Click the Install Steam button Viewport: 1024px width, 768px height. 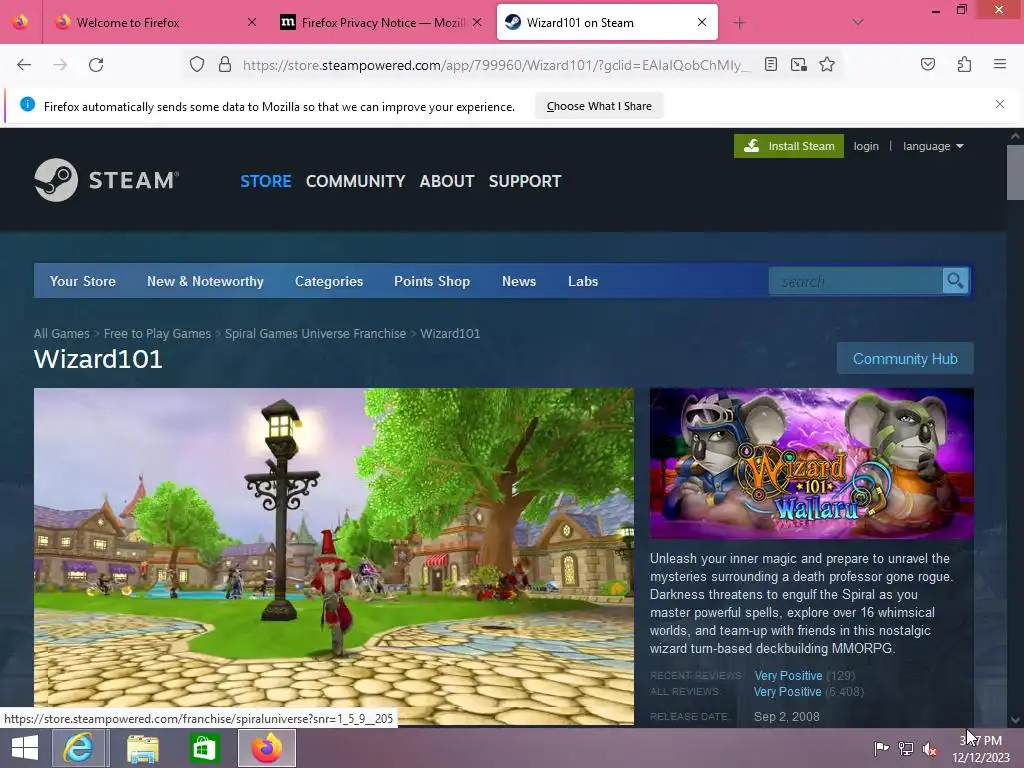(789, 146)
